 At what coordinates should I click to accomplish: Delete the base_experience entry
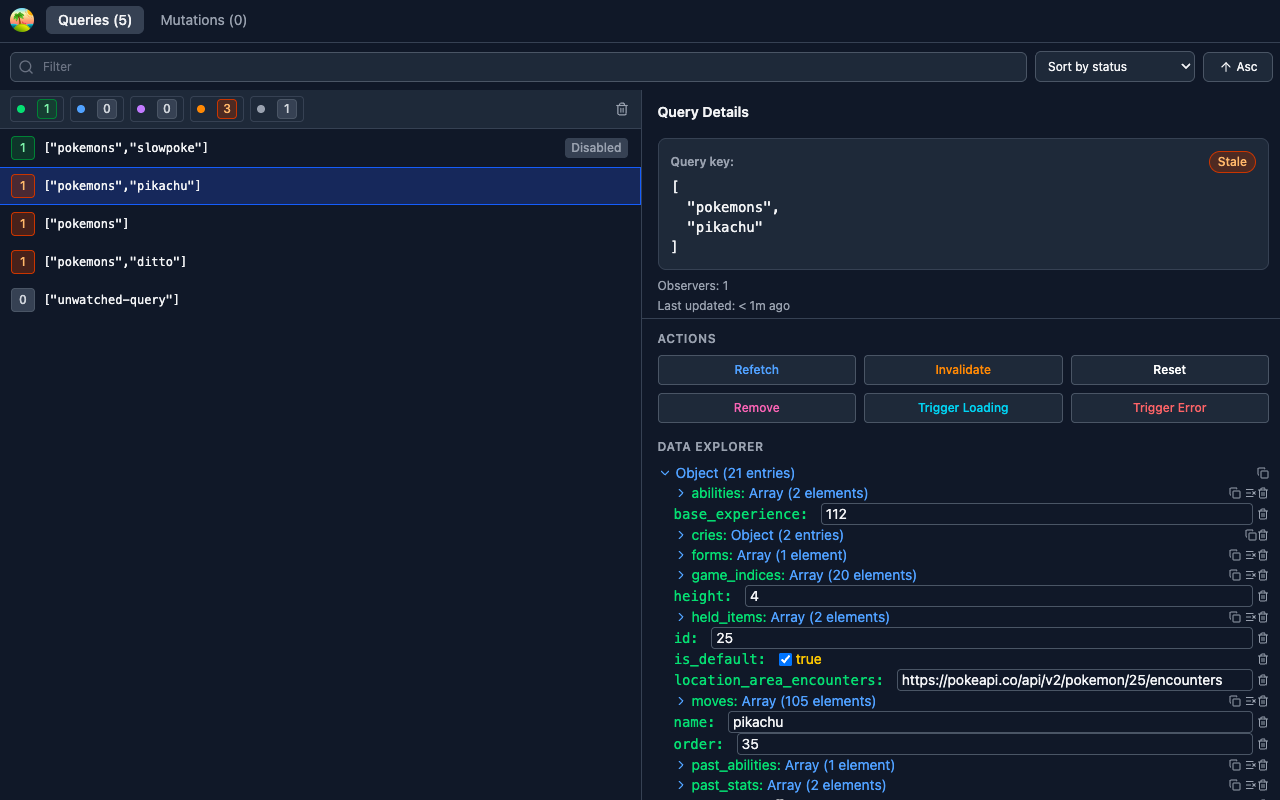pyautogui.click(x=1263, y=514)
